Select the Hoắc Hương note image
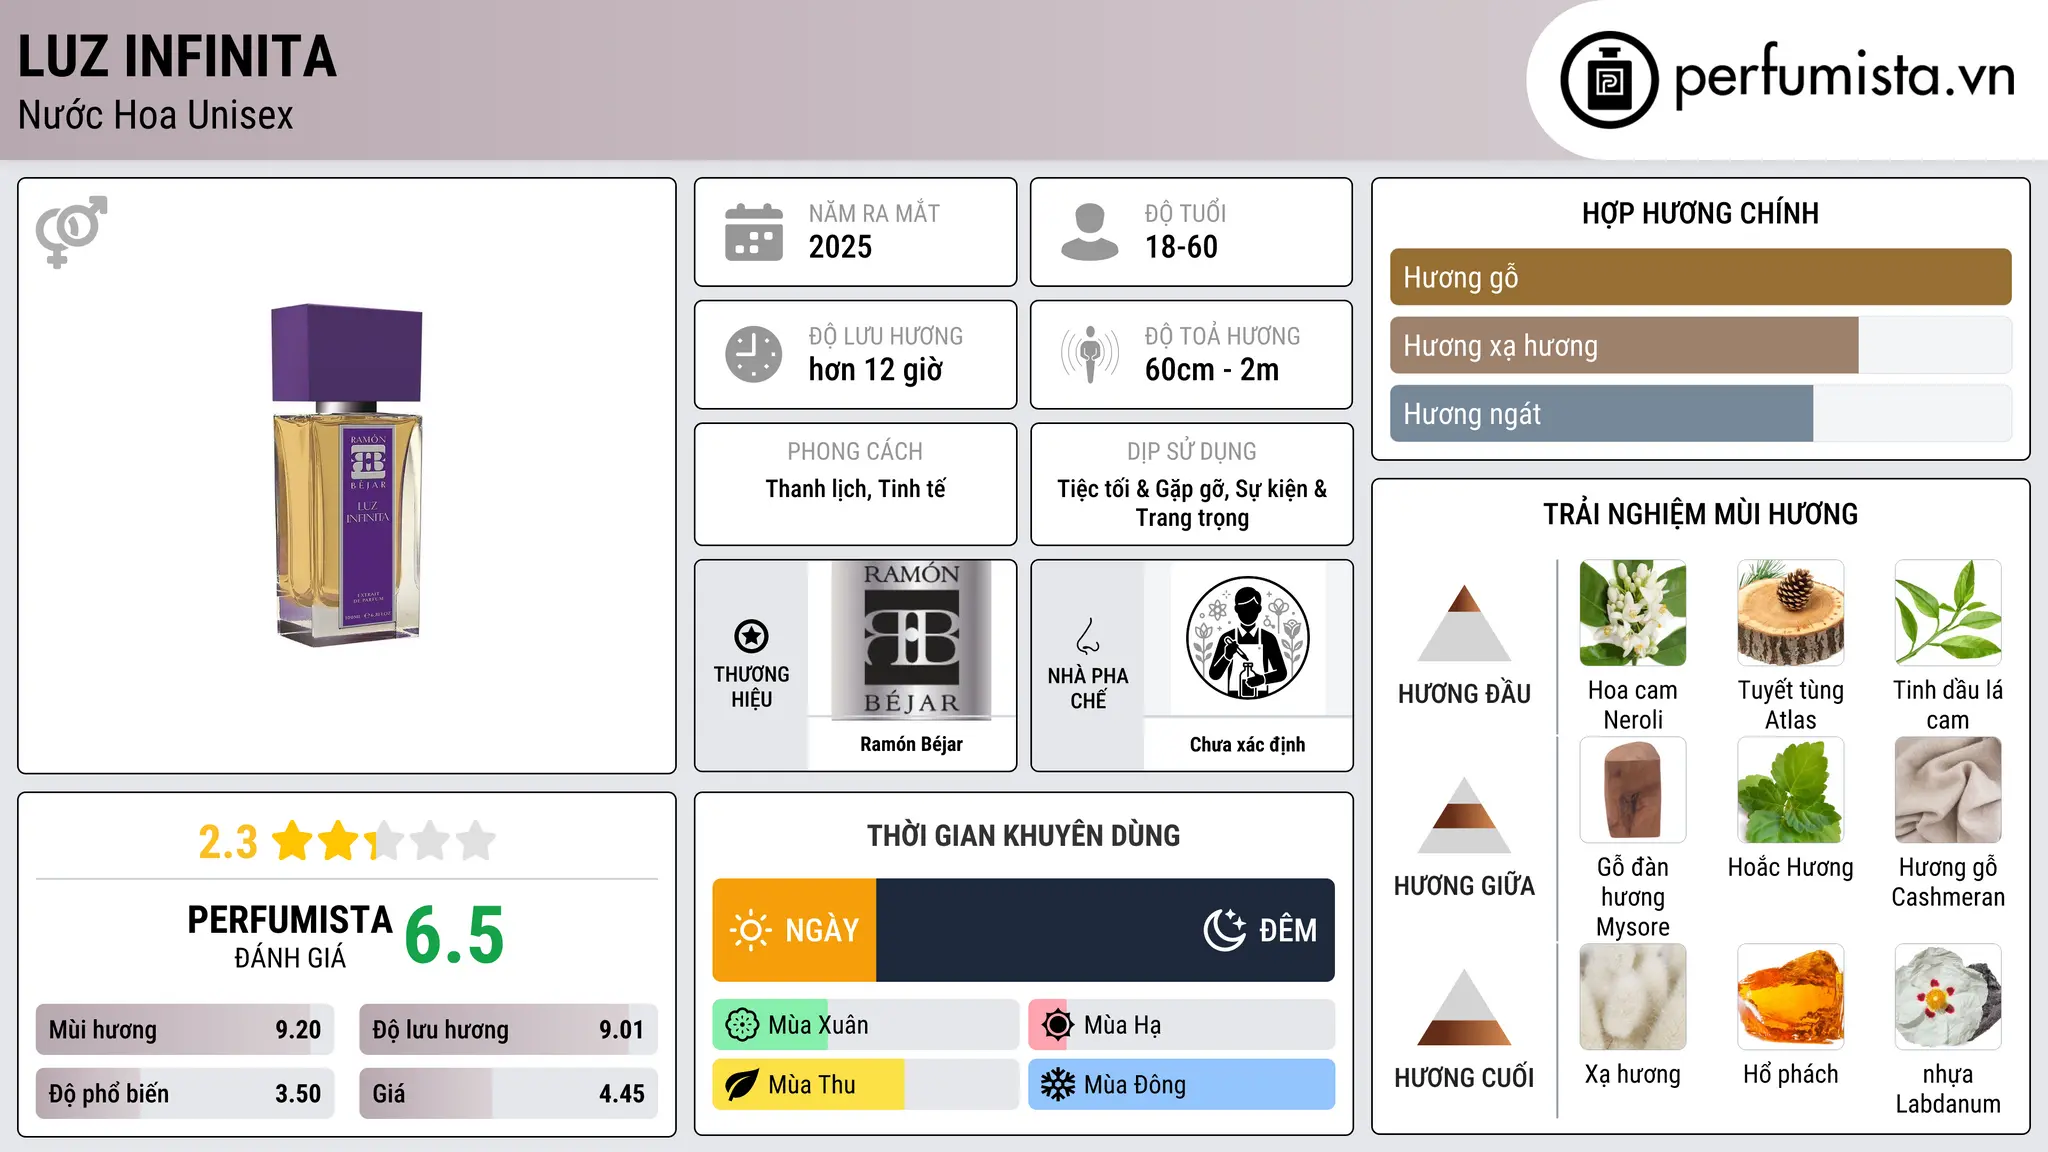 (1790, 790)
